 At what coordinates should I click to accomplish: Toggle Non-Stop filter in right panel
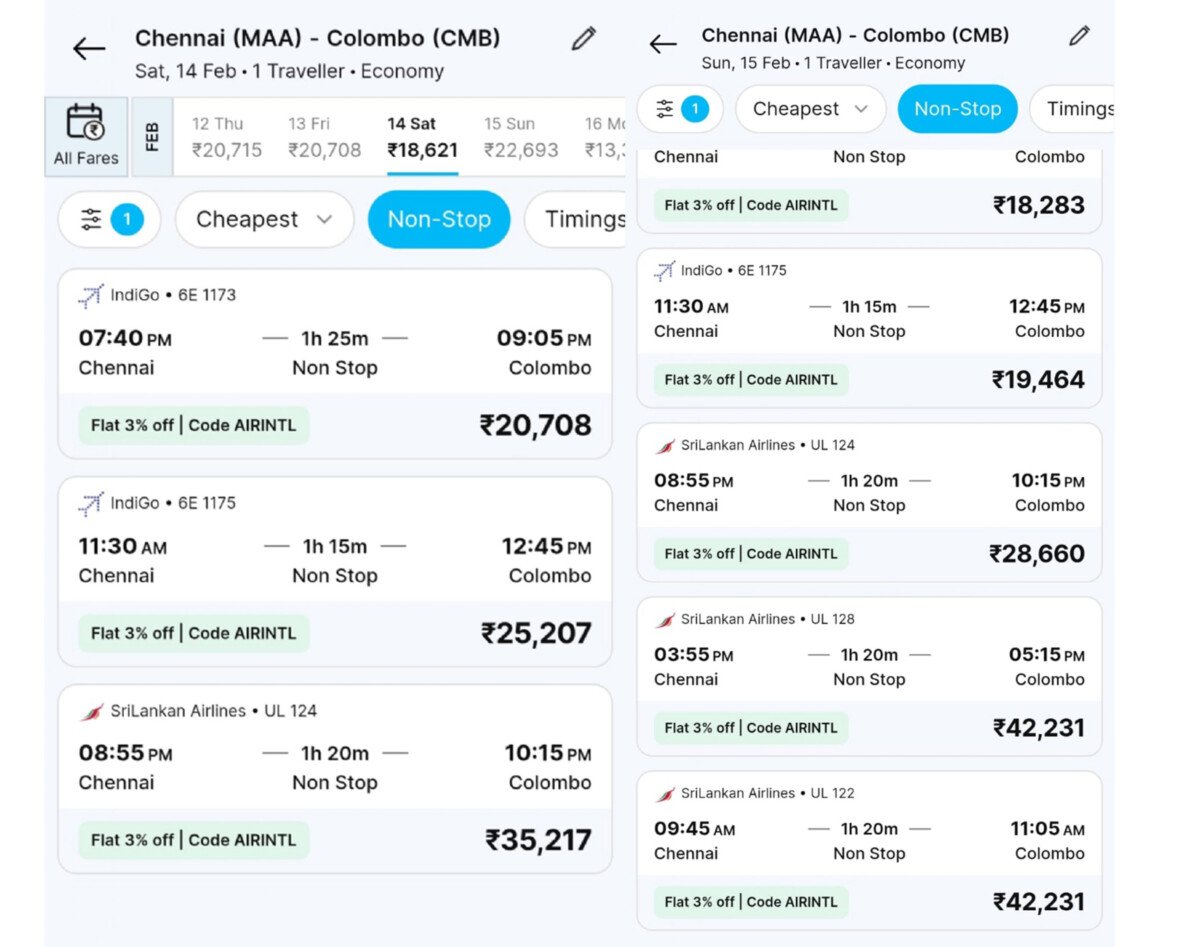[x=957, y=109]
